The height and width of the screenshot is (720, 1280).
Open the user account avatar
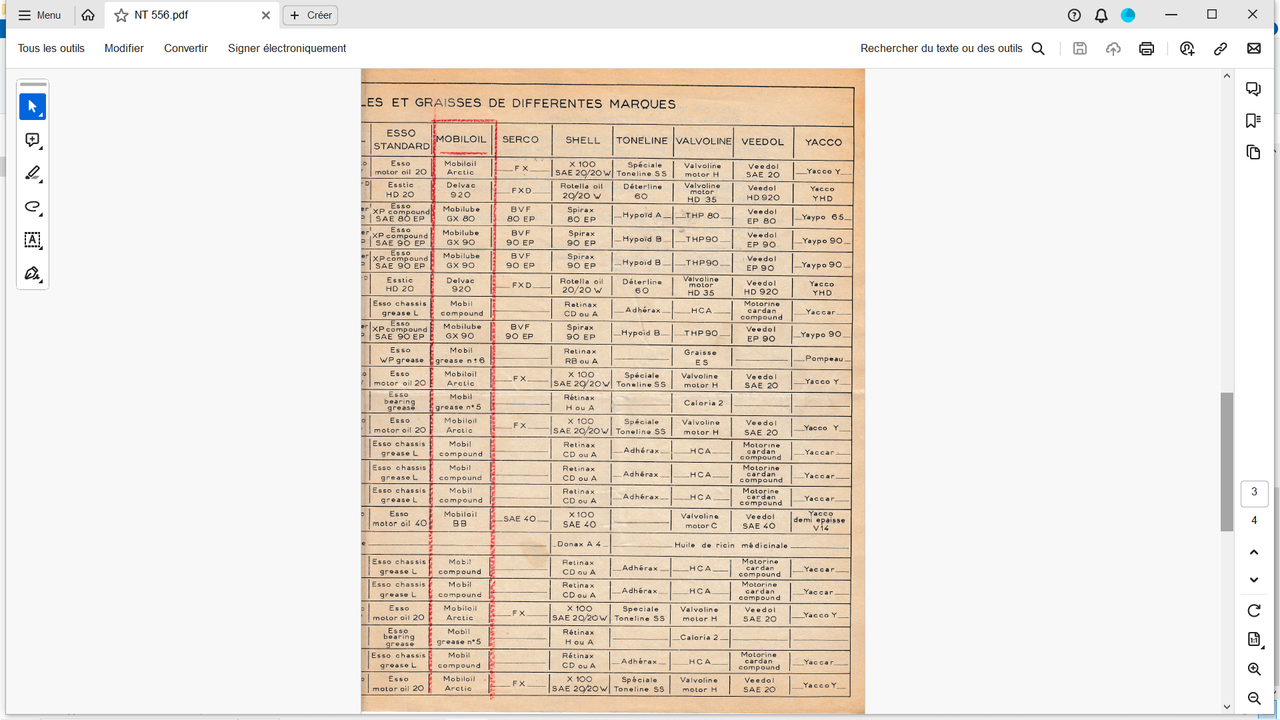pyautogui.click(x=1128, y=15)
